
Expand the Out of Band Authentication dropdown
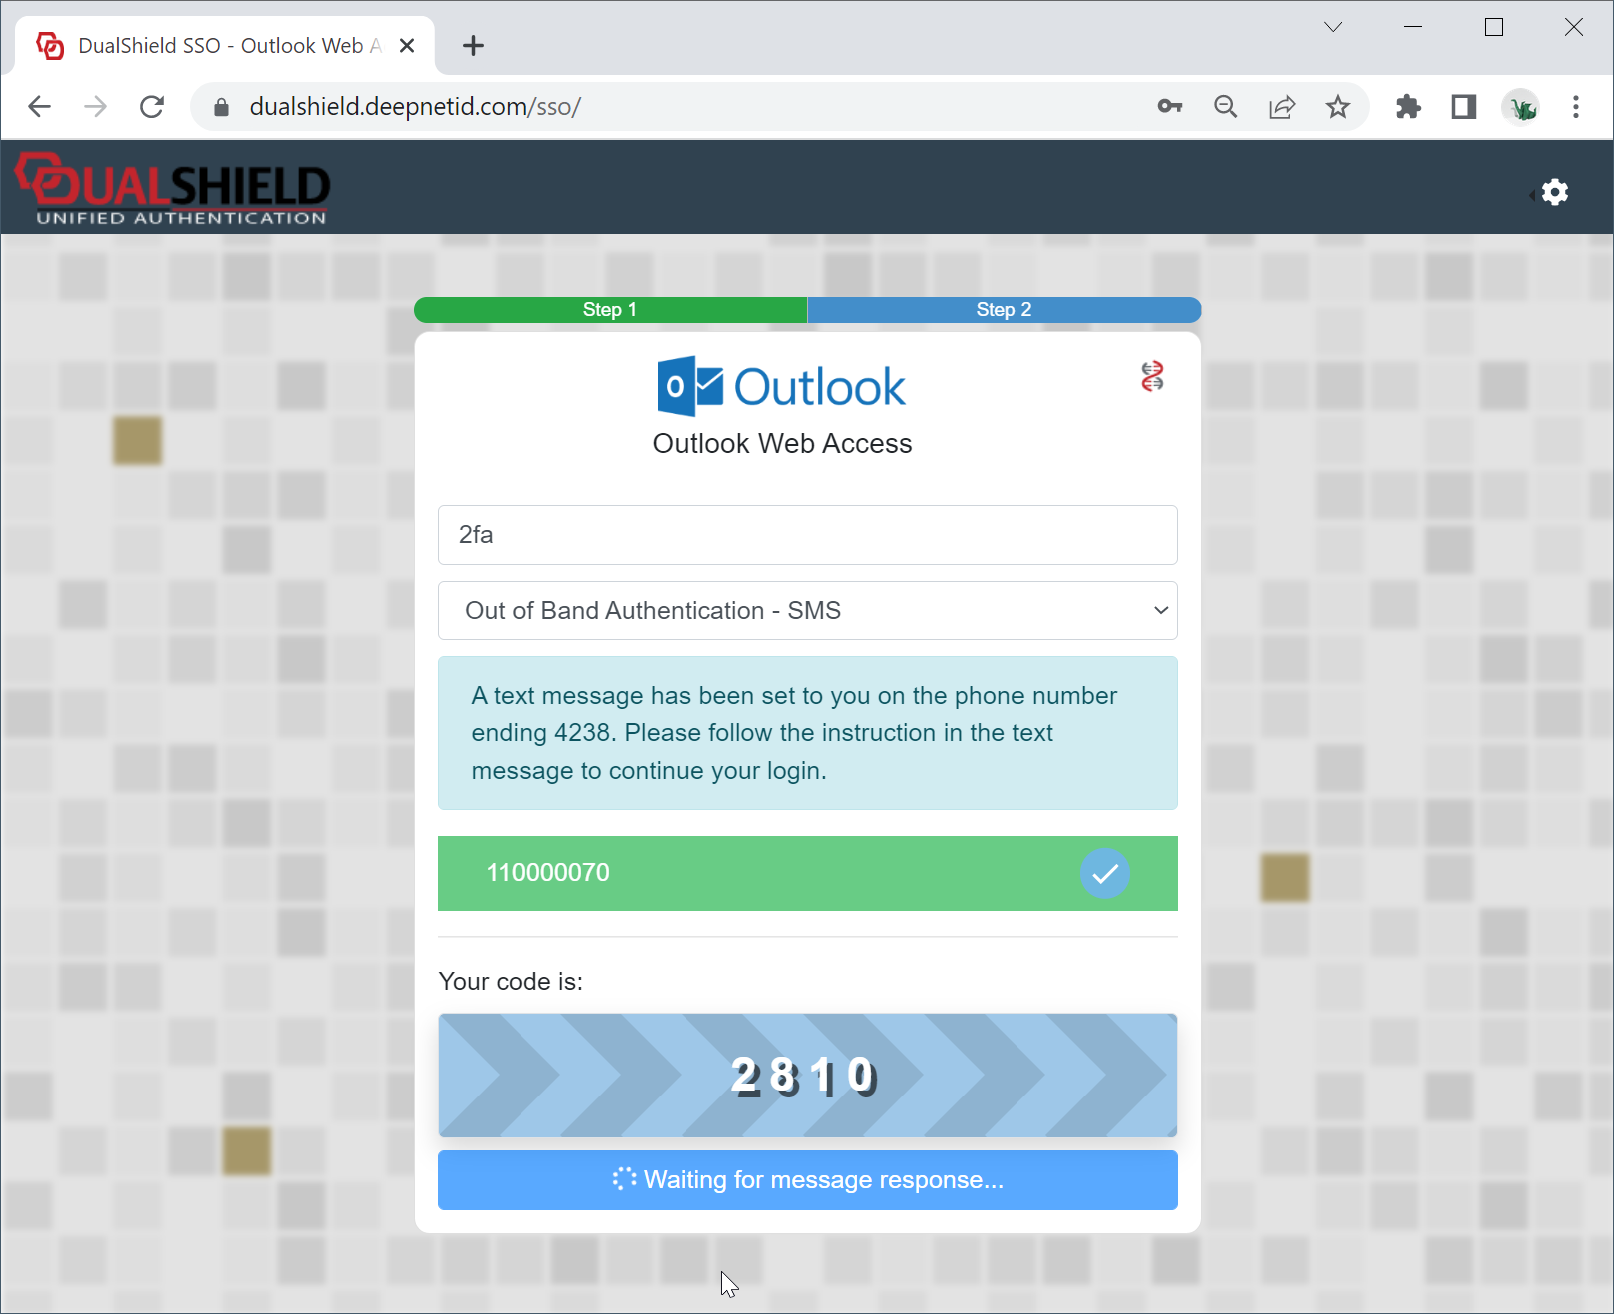click(x=807, y=611)
